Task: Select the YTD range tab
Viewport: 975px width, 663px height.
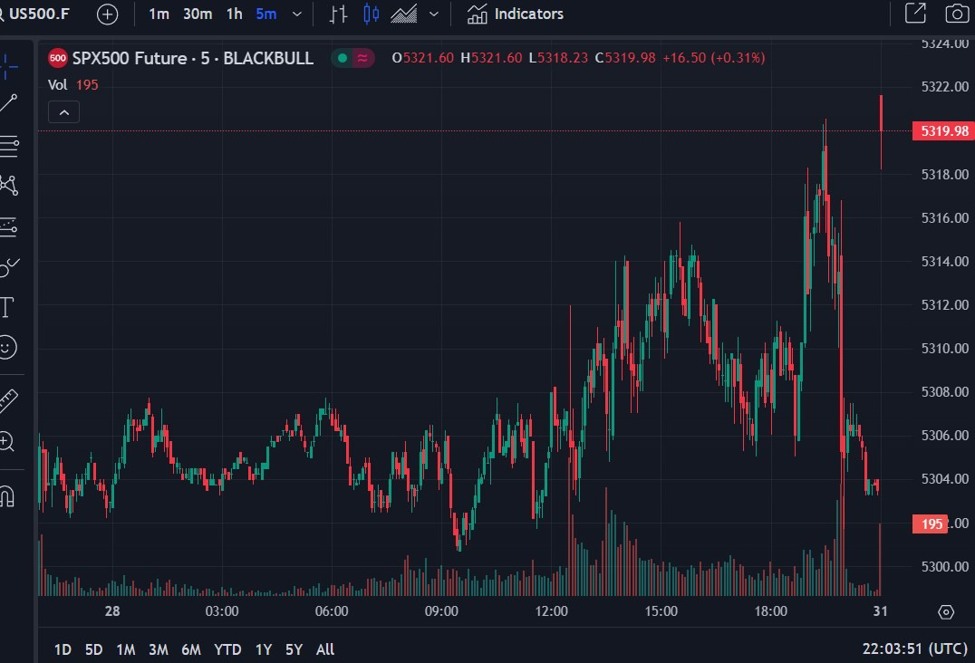Action: click(227, 649)
